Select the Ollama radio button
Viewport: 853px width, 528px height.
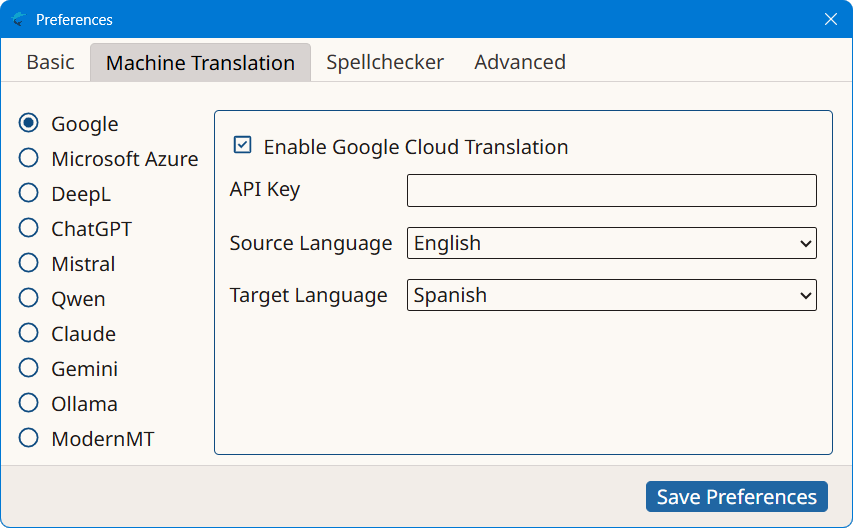[28, 403]
